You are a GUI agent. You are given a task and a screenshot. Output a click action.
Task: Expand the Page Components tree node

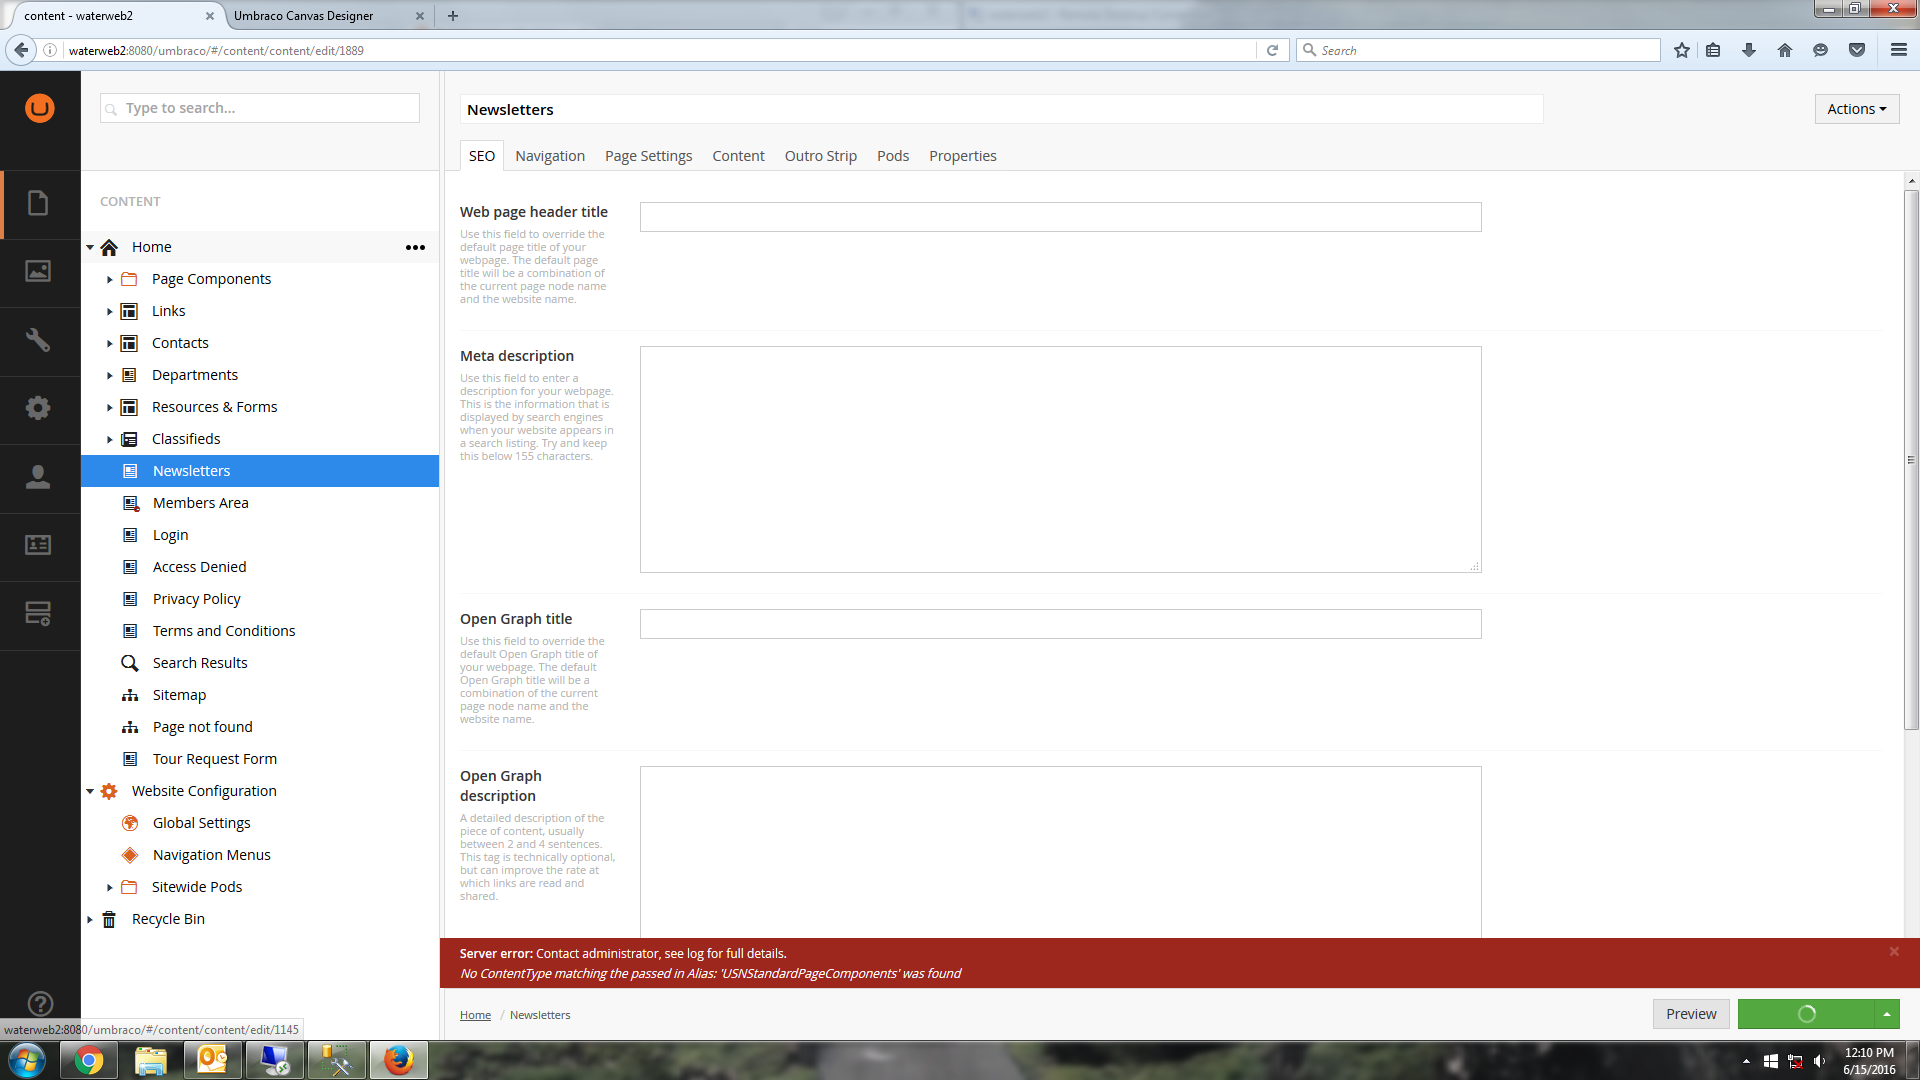[110, 280]
